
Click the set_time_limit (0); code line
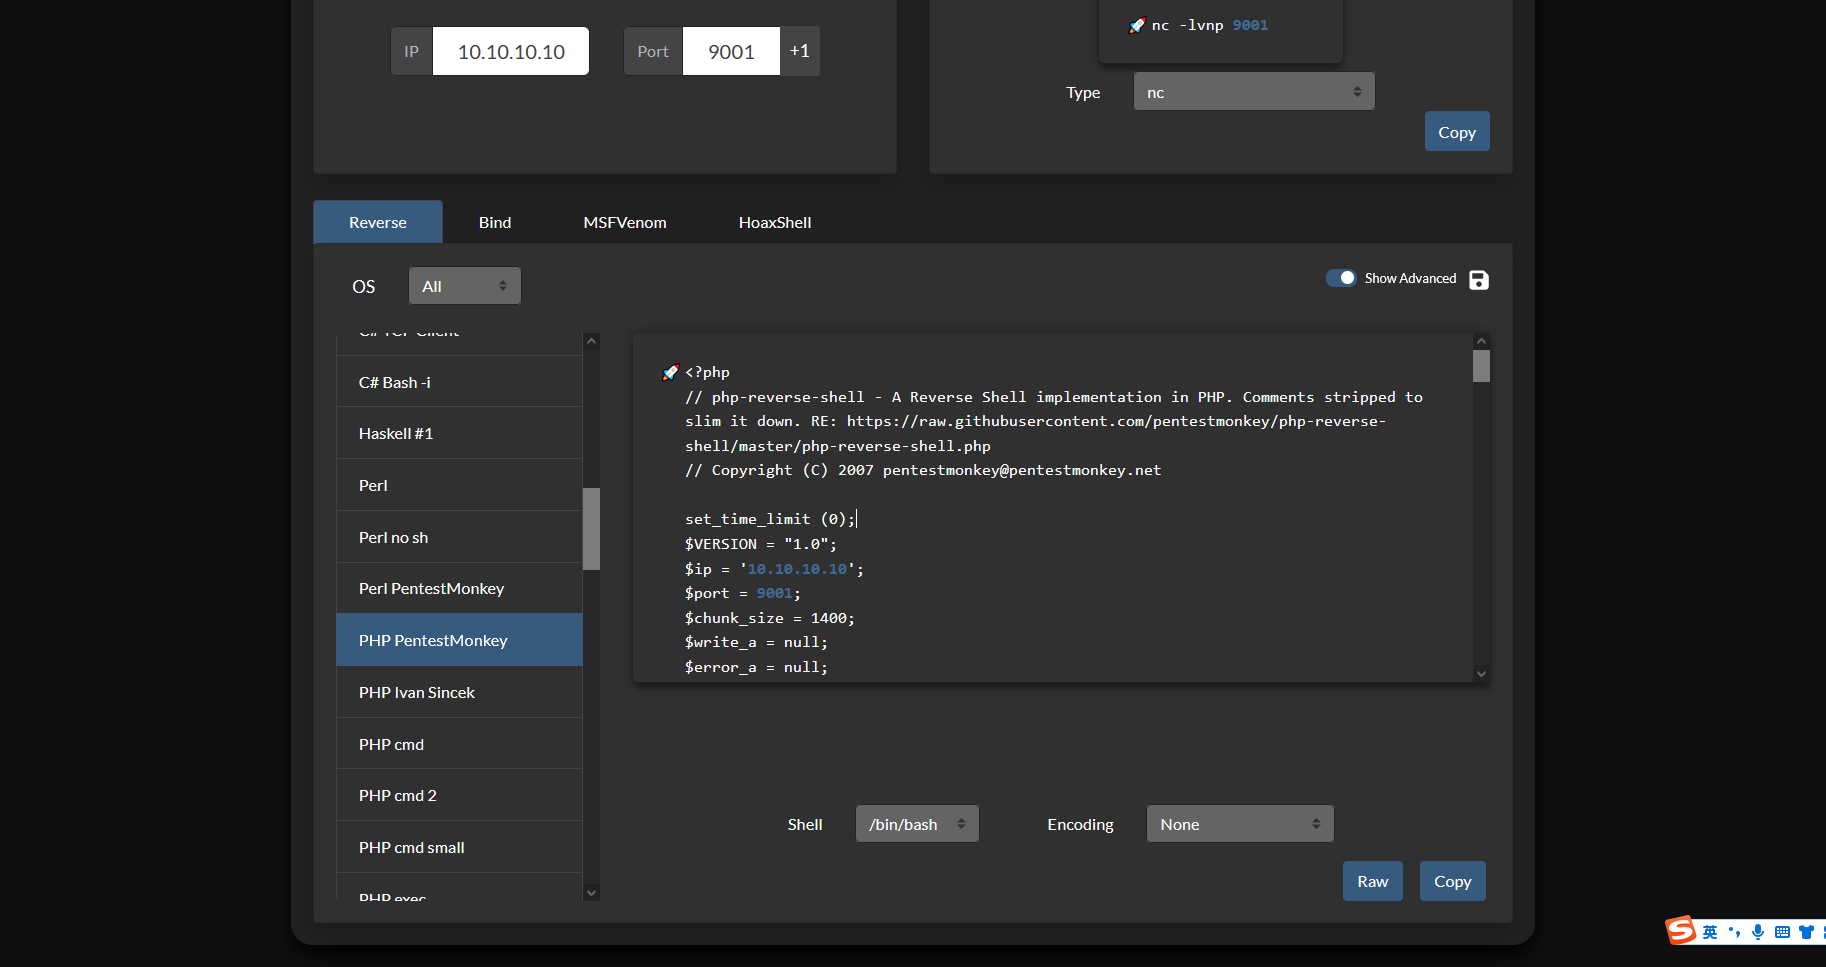[x=770, y=519]
